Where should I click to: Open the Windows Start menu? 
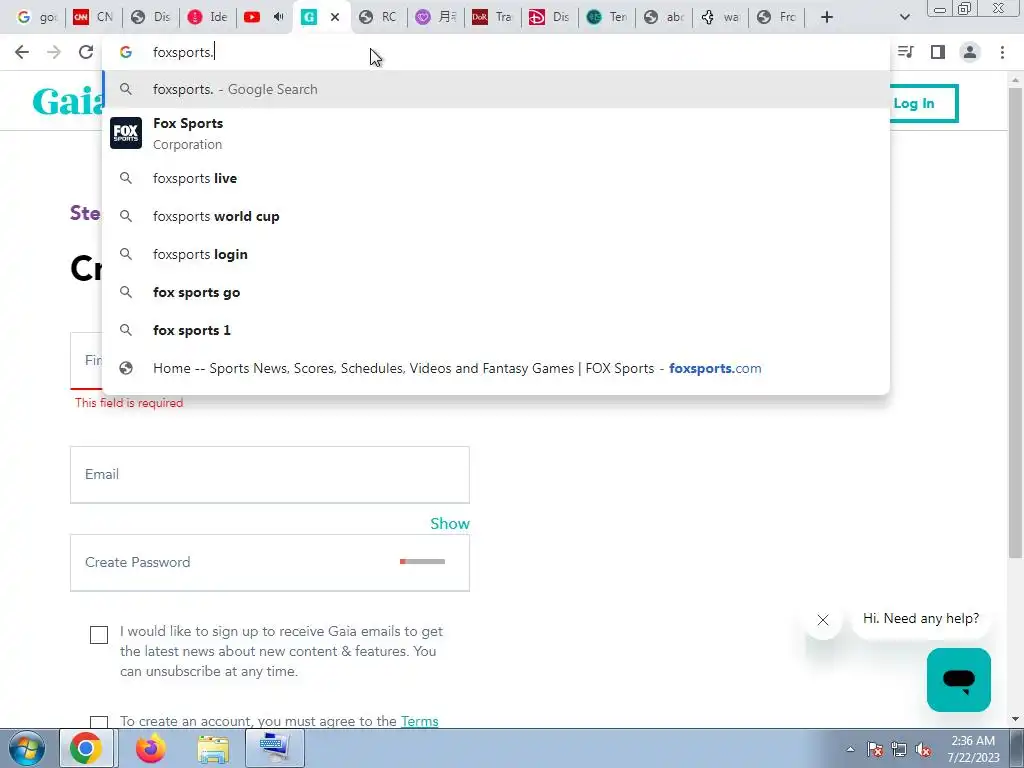pyautogui.click(x=26, y=749)
